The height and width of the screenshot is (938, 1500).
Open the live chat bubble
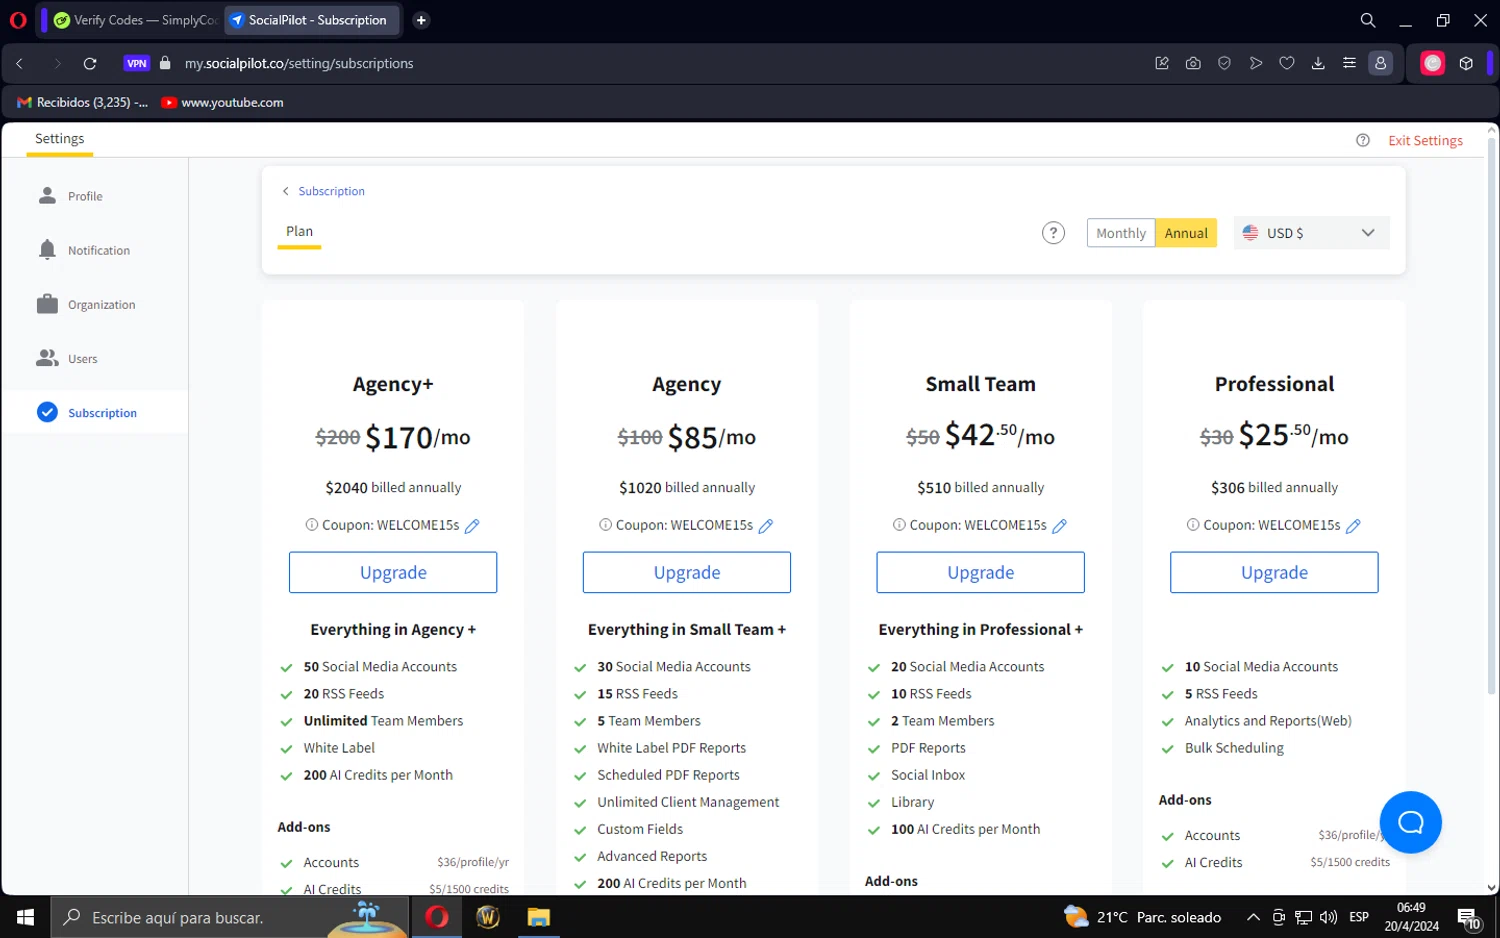pyautogui.click(x=1410, y=822)
